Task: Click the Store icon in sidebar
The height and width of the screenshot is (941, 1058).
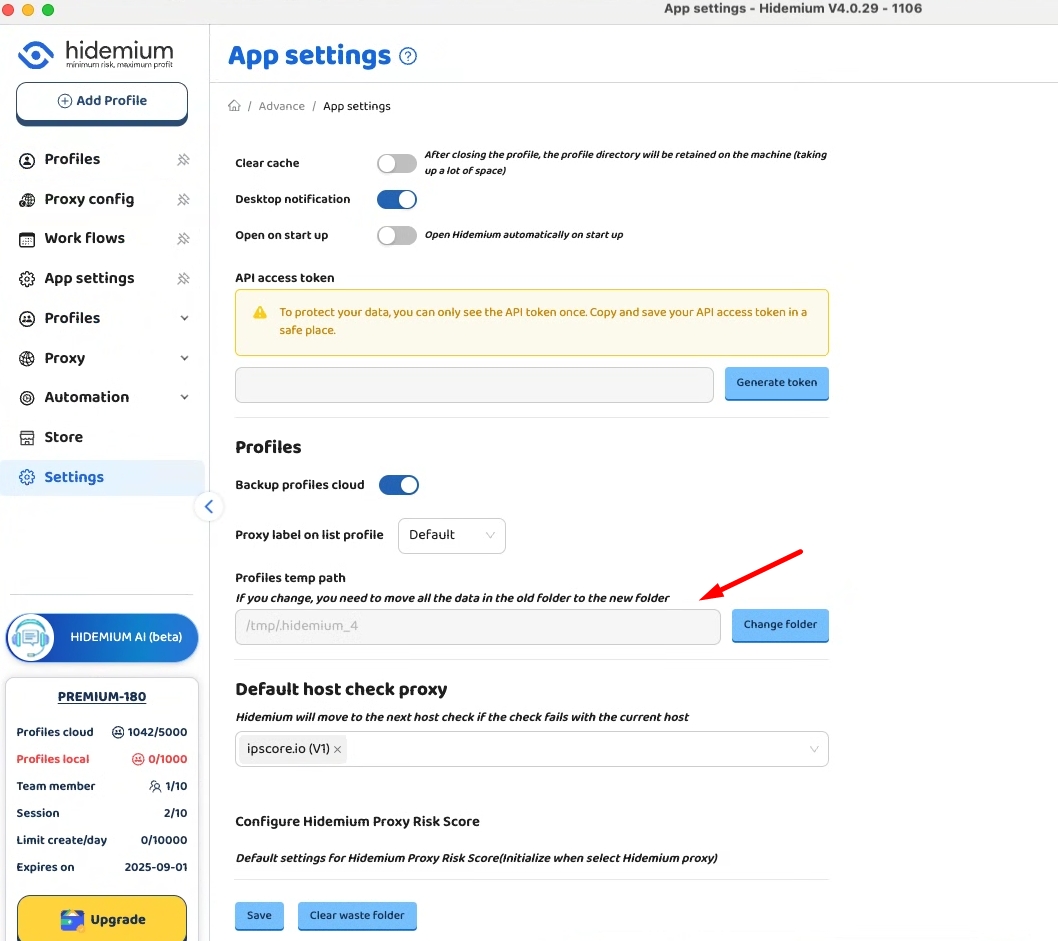Action: click(27, 438)
